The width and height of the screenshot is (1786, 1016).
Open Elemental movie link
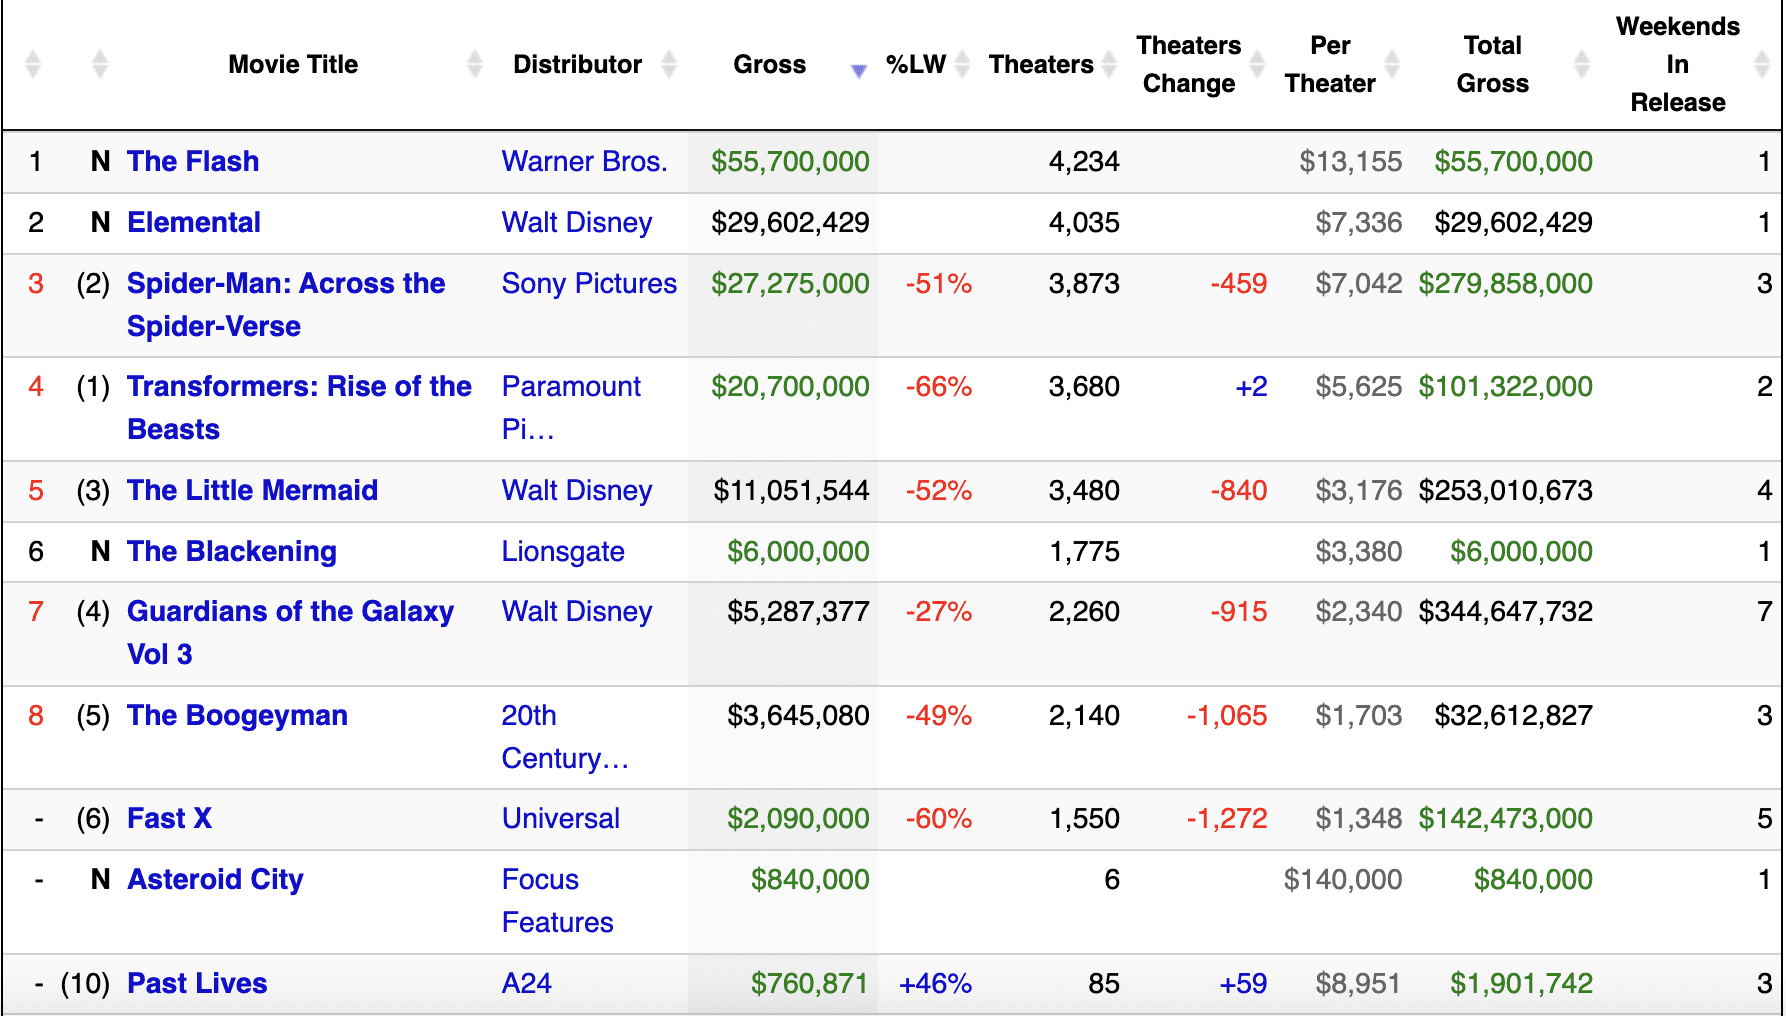(x=194, y=222)
